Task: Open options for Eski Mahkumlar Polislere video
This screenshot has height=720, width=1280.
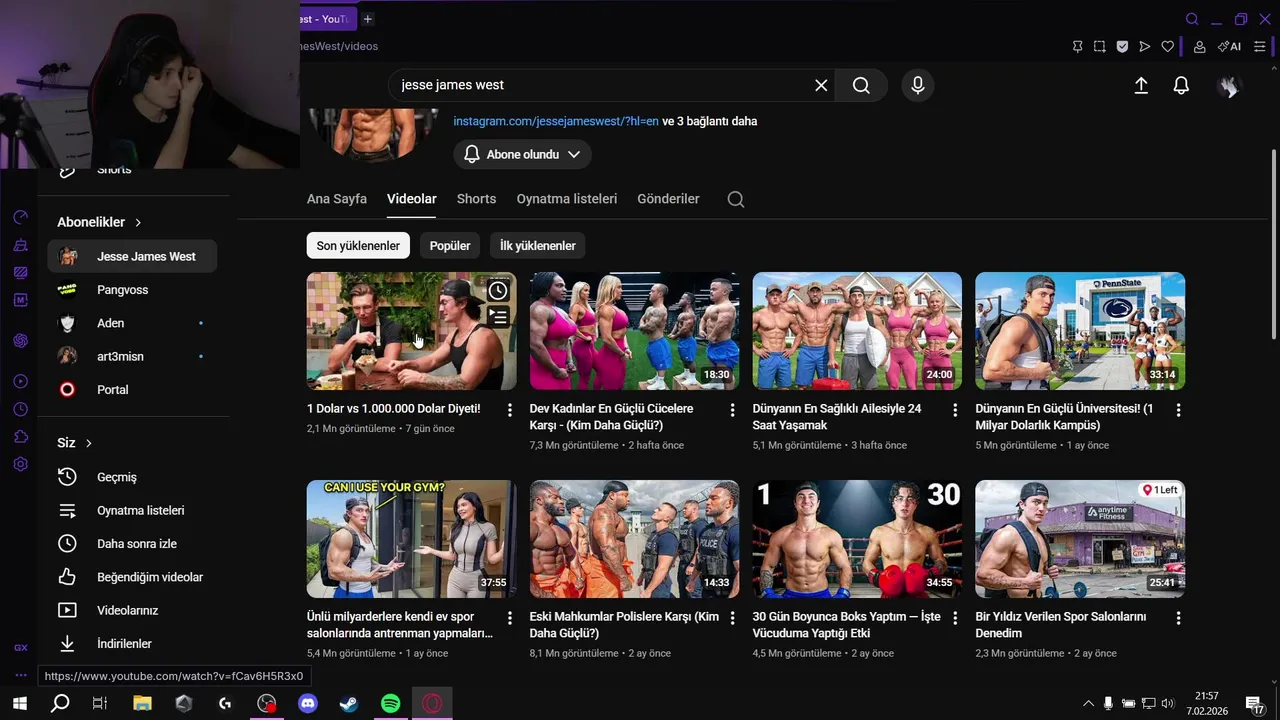Action: click(x=733, y=618)
